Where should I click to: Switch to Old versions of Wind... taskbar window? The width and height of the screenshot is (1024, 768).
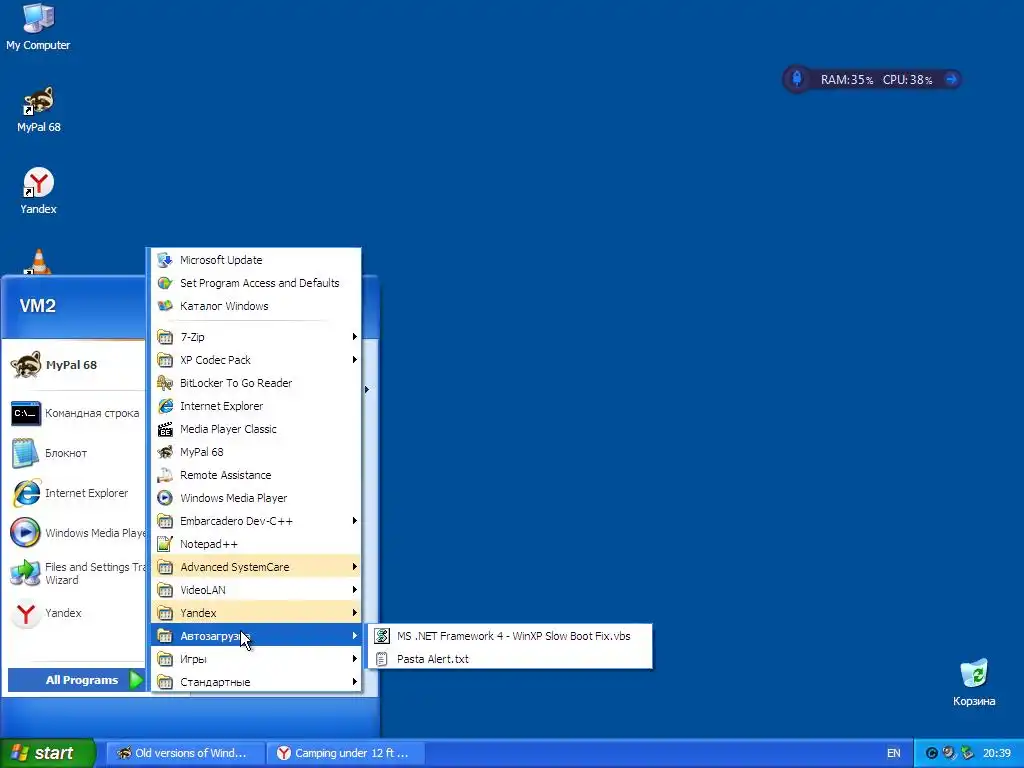pos(185,753)
